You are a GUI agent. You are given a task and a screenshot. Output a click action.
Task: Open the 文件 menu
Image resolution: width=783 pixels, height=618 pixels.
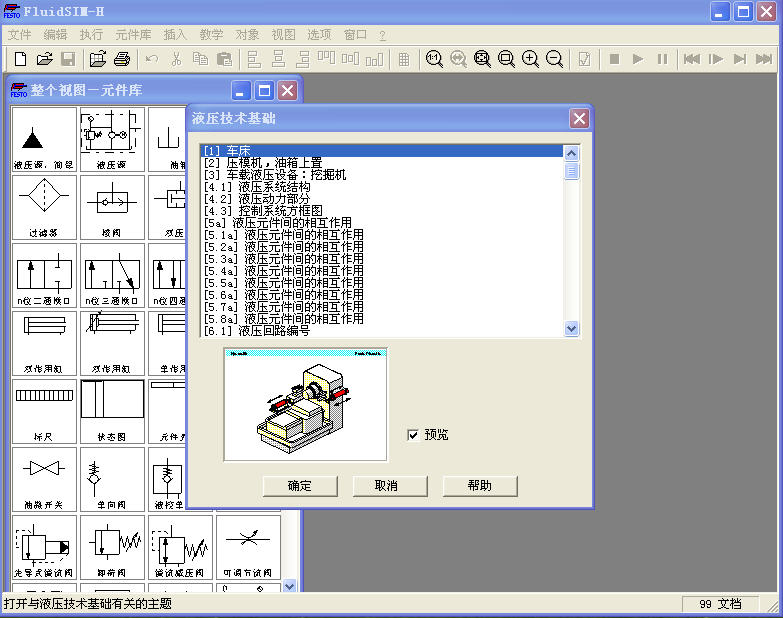19,34
